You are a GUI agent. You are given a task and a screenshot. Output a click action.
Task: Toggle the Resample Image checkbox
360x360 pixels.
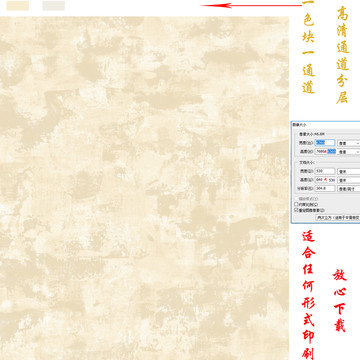click(296, 210)
